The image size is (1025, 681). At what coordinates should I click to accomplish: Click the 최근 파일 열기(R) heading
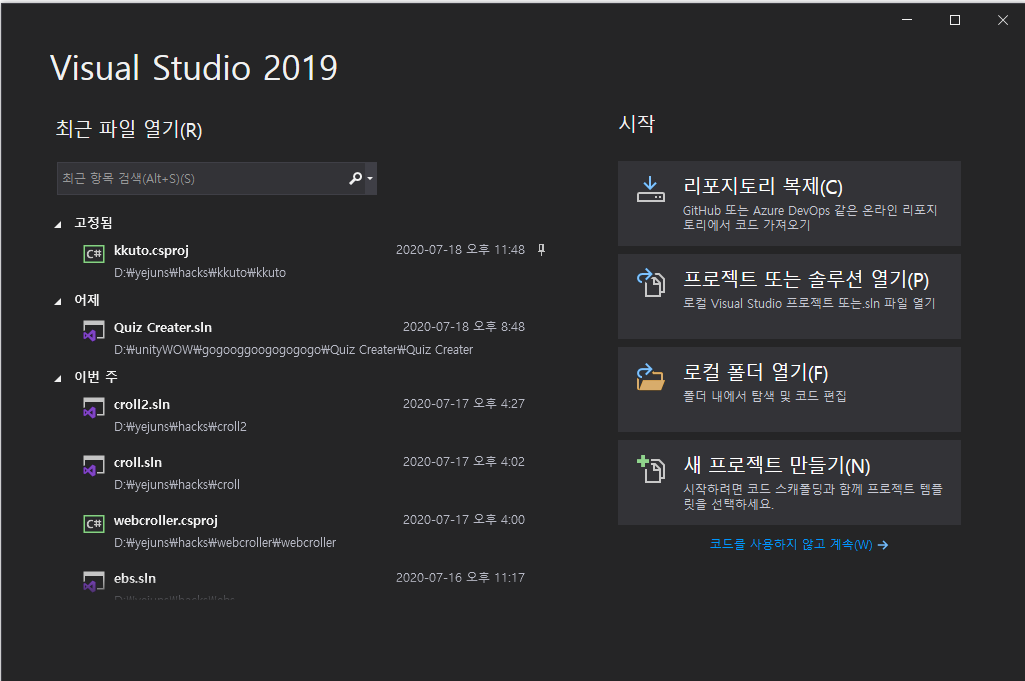[x=129, y=129]
